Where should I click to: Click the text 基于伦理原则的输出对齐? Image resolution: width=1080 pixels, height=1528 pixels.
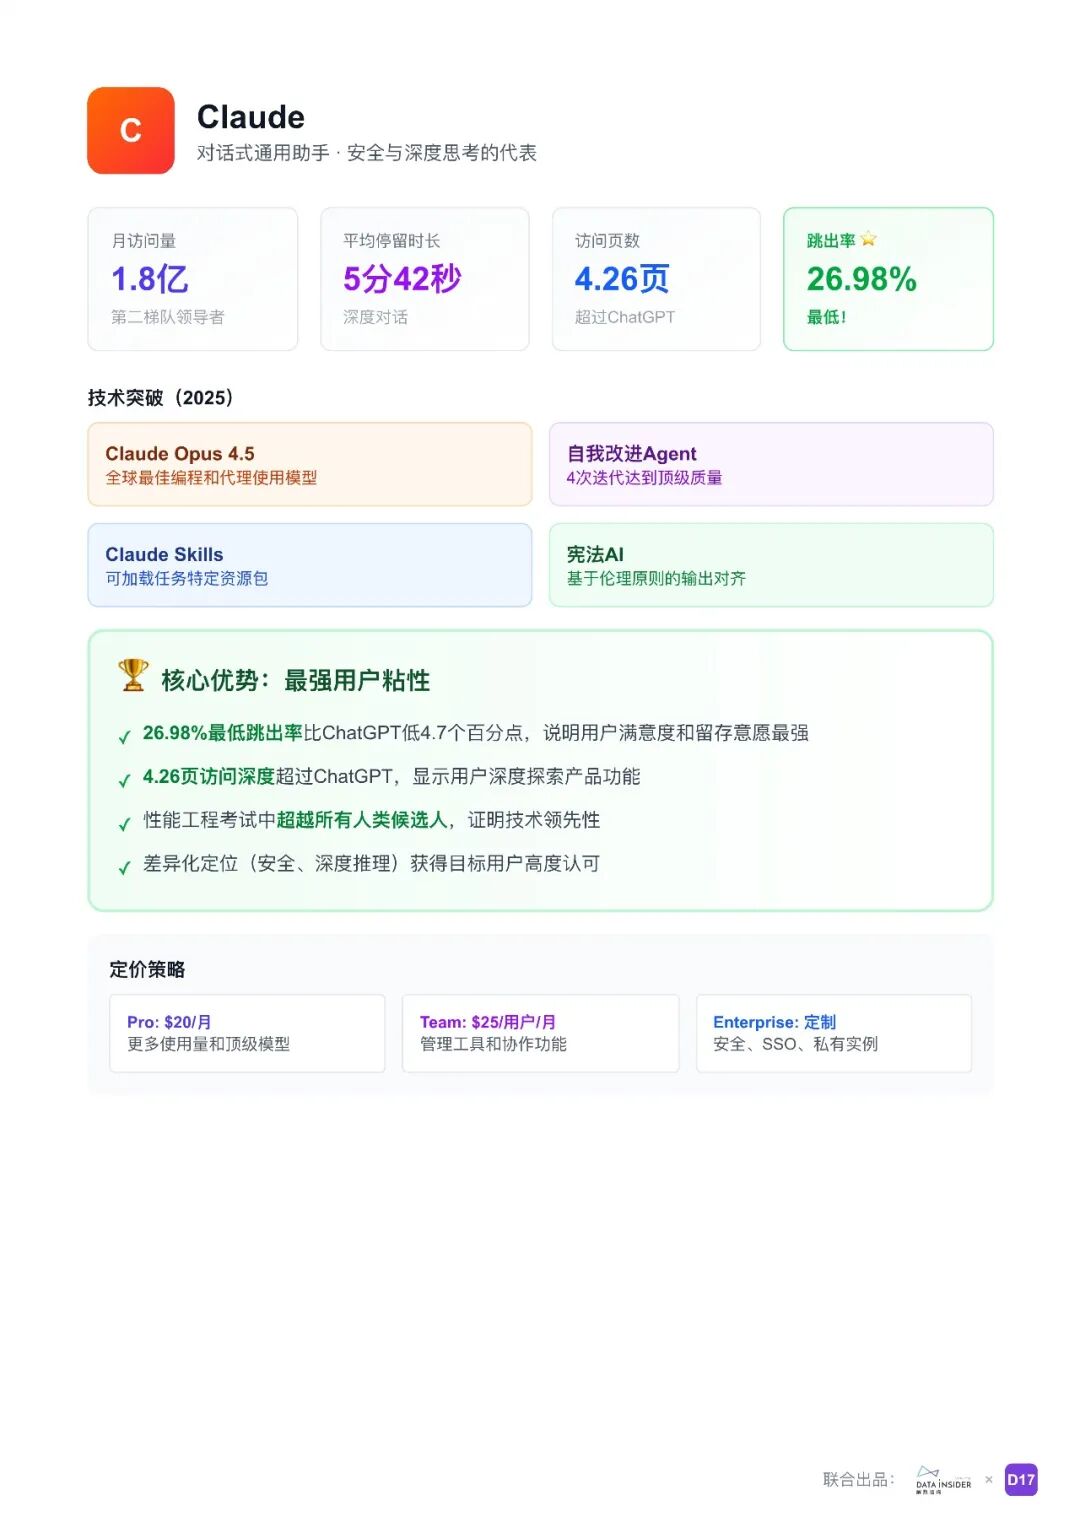(657, 579)
